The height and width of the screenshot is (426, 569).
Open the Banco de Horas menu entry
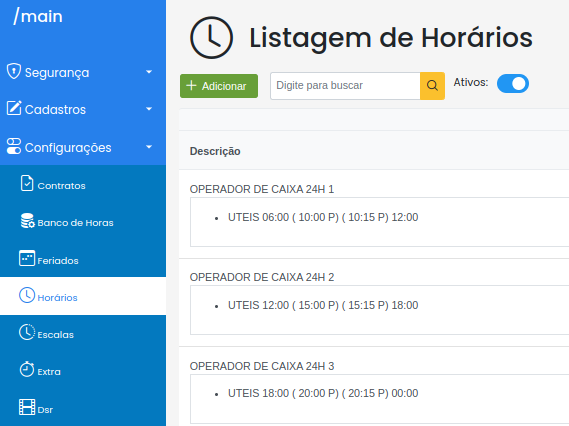coord(83,221)
